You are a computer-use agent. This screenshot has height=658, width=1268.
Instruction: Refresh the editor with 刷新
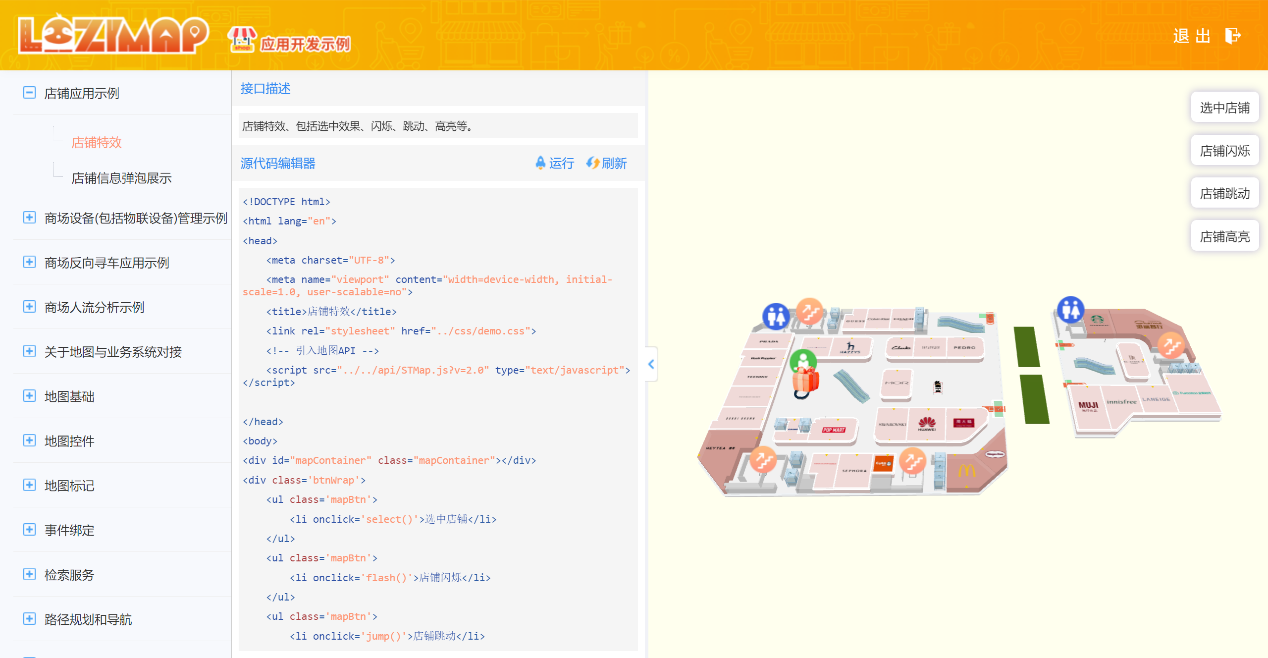click(607, 163)
